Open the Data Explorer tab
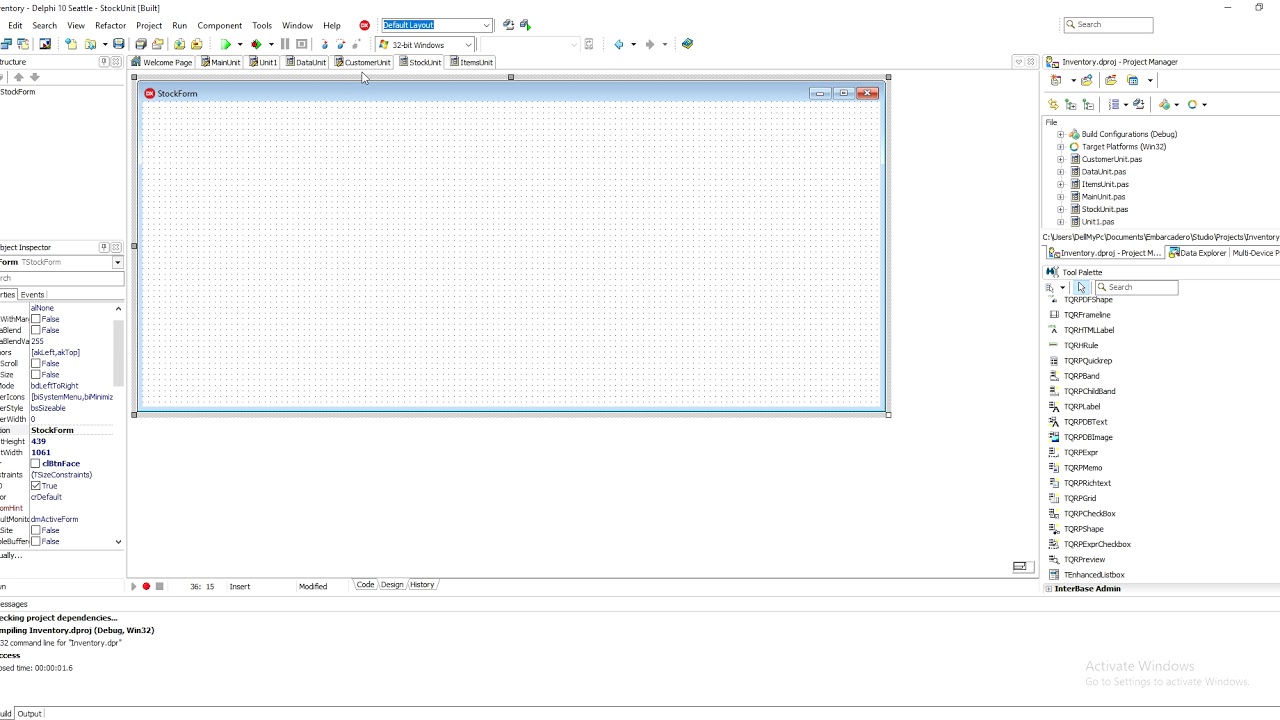 [x=1197, y=253]
